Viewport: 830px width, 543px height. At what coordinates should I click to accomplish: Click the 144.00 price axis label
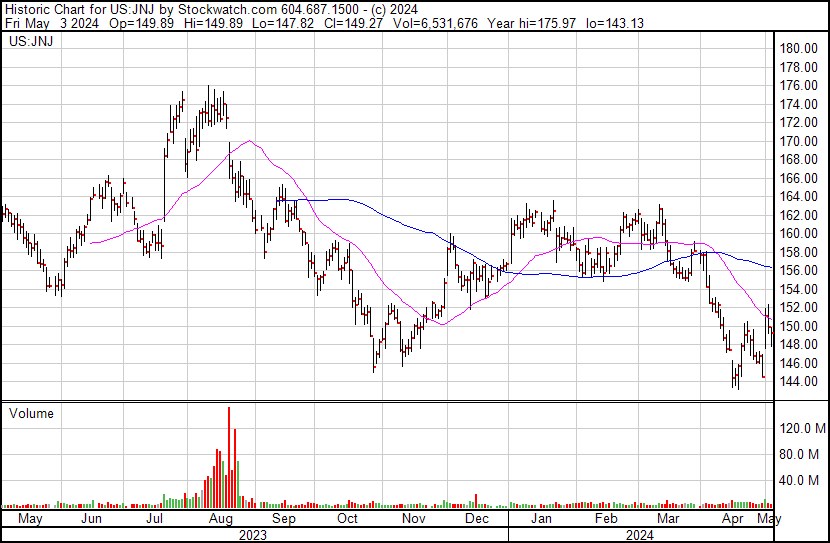799,381
